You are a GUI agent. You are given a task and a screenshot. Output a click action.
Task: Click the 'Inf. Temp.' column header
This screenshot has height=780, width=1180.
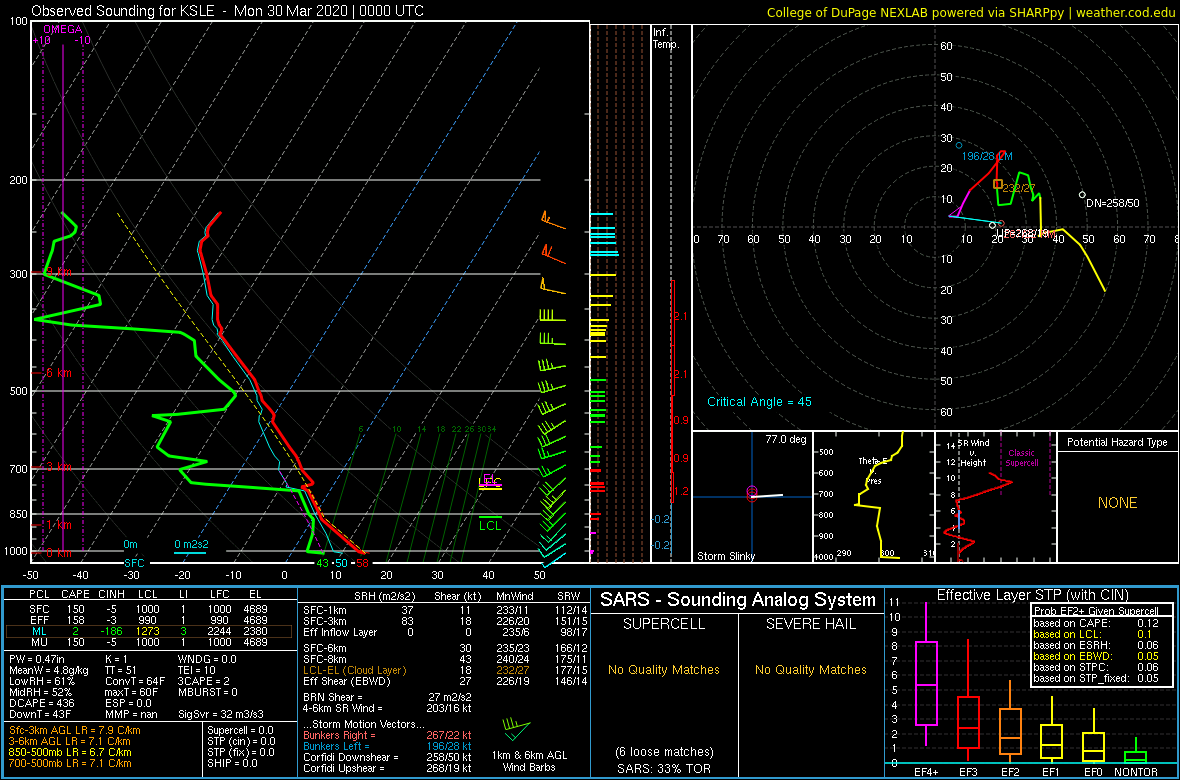tap(666, 38)
